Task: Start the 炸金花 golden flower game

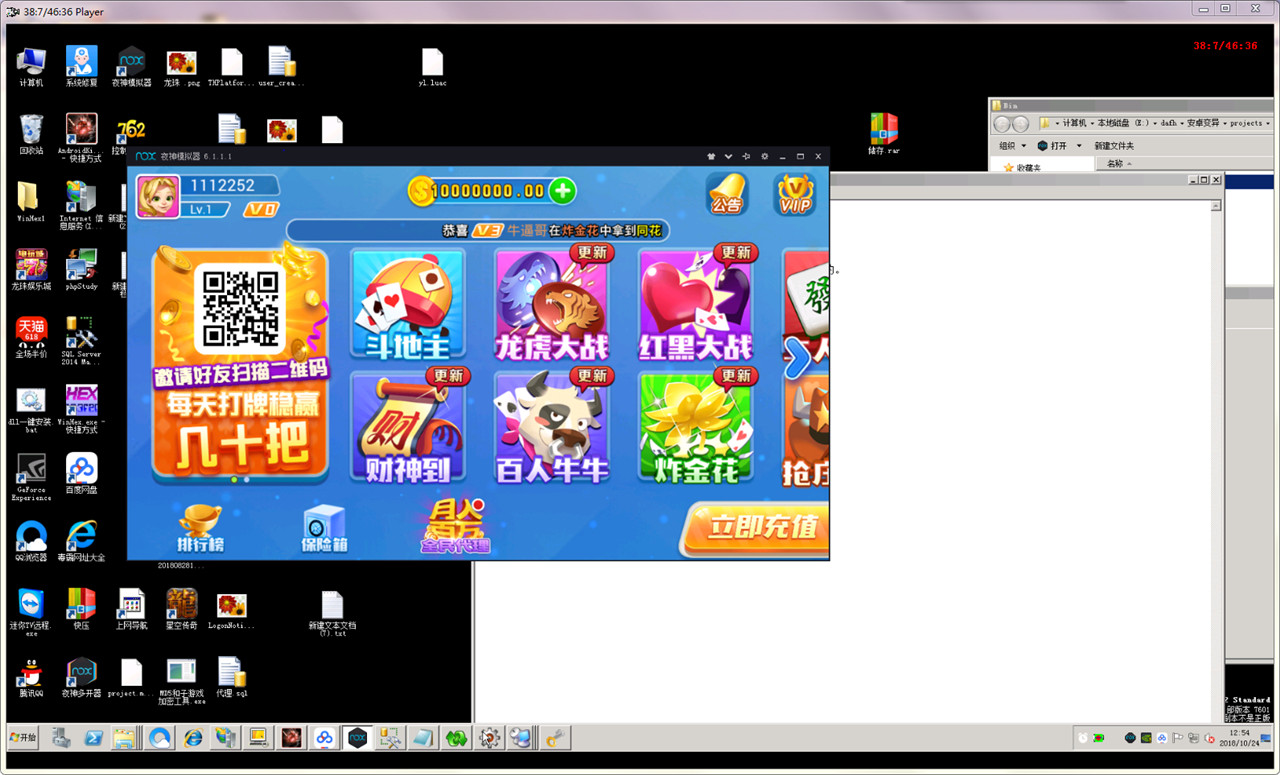Action: pyautogui.click(x=695, y=428)
